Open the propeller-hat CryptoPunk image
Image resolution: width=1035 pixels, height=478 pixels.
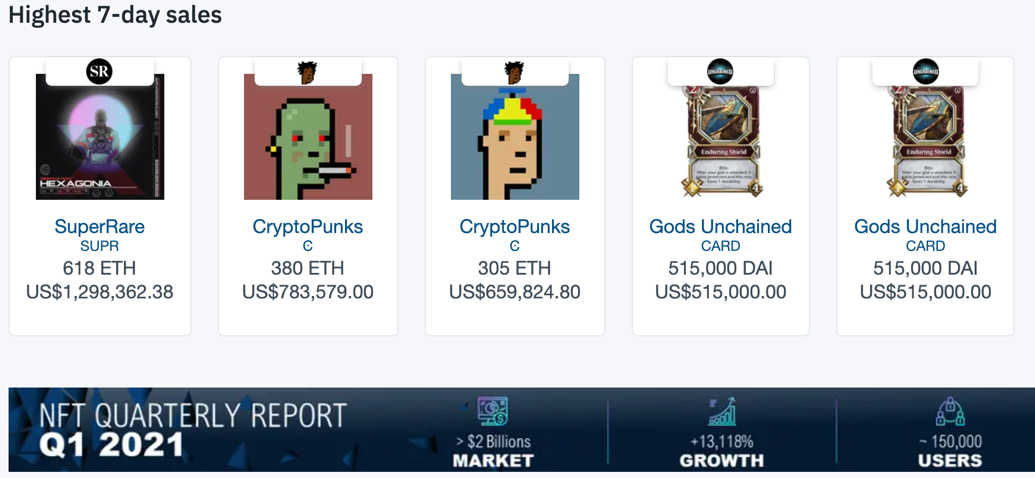(x=515, y=137)
